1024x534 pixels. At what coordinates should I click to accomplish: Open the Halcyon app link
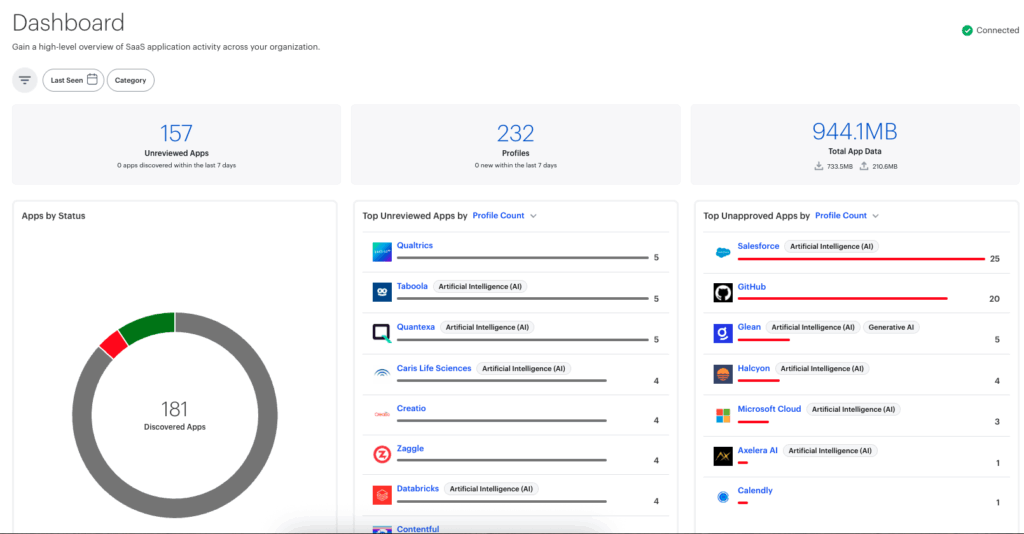pyautogui.click(x=754, y=368)
